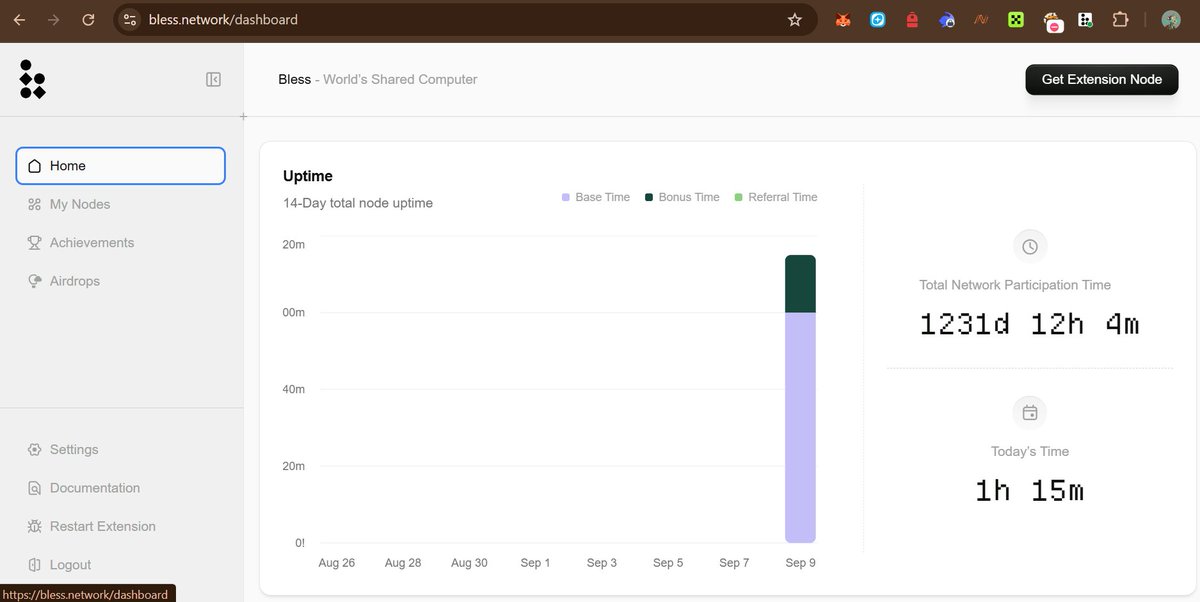Open the green square extension with black X pattern
Screen dimensions: 1200x602
[x=1016, y=19]
